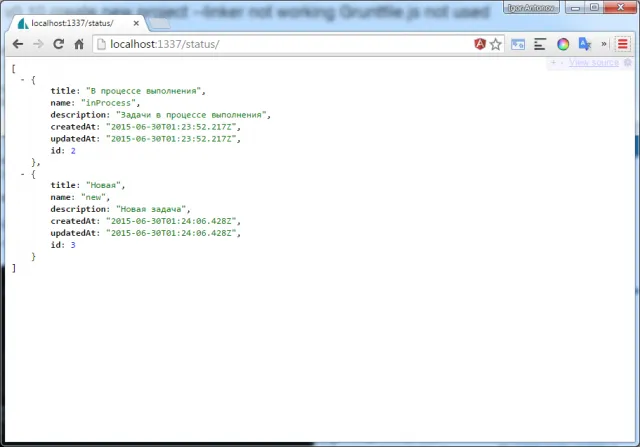Screen dimensions: 640x447
Task: Open the color wheel extension
Action: 563,44
